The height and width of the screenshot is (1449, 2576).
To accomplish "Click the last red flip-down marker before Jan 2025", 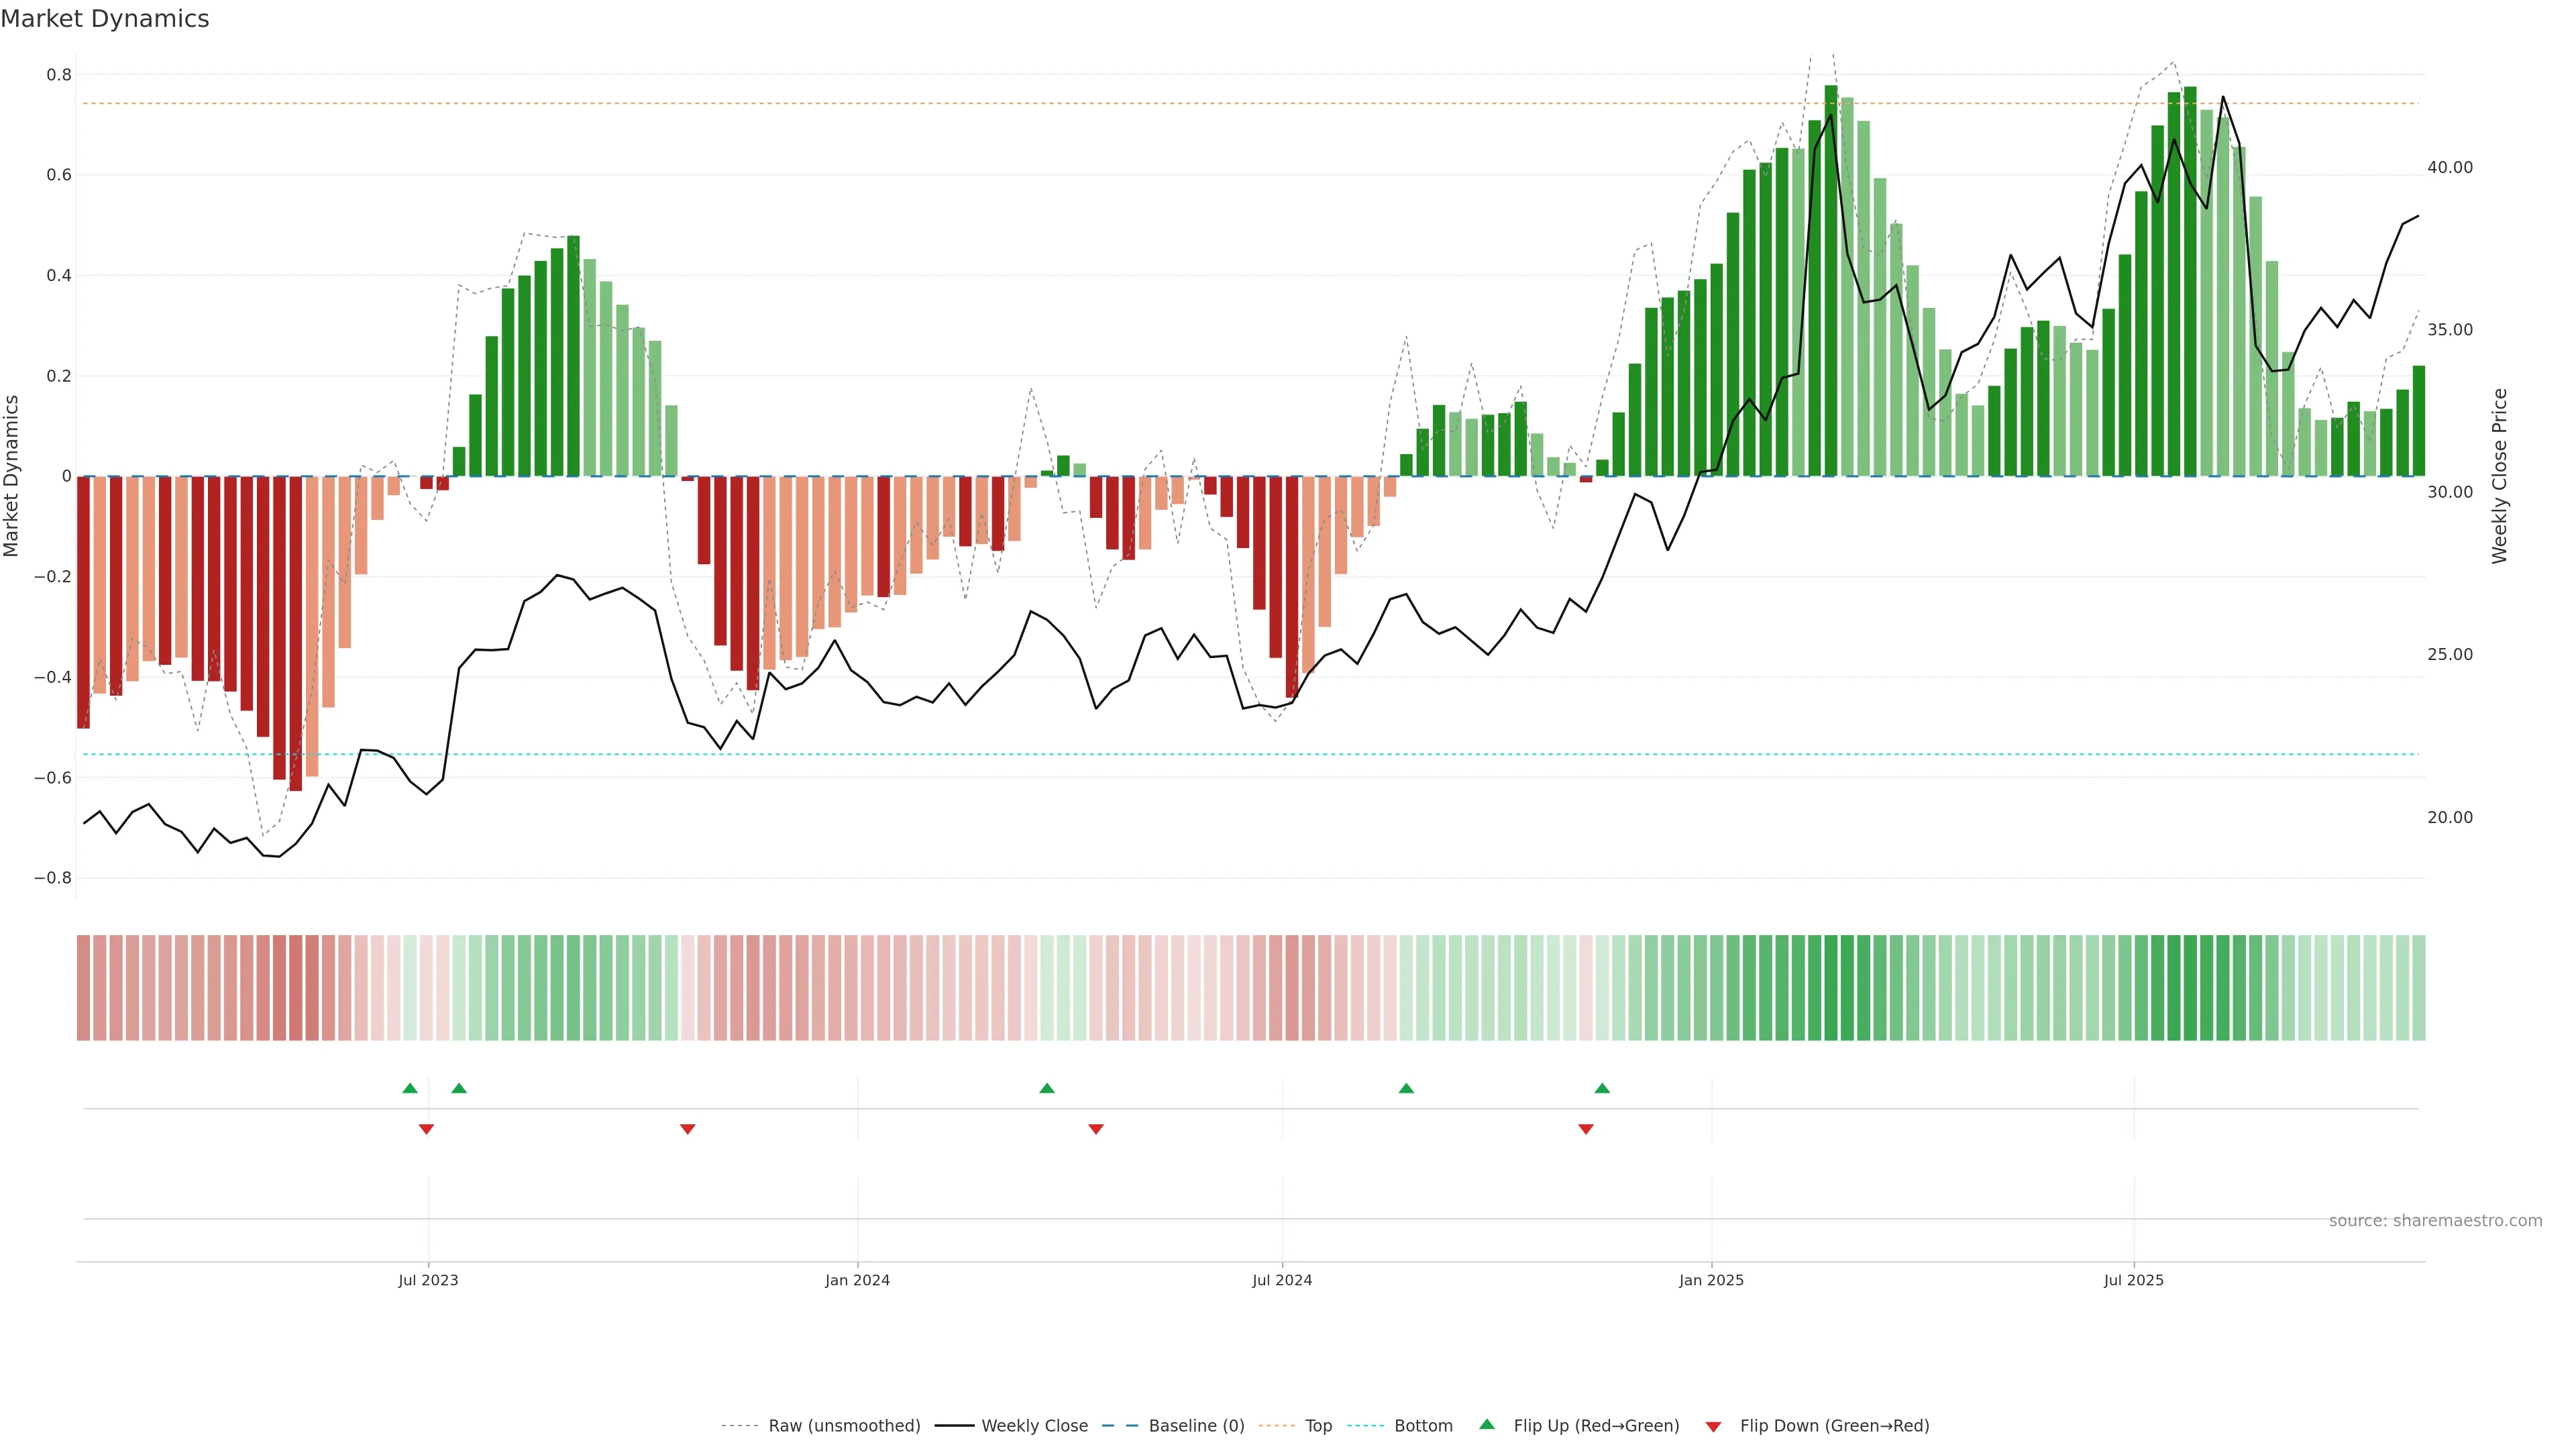I will pyautogui.click(x=1586, y=1129).
